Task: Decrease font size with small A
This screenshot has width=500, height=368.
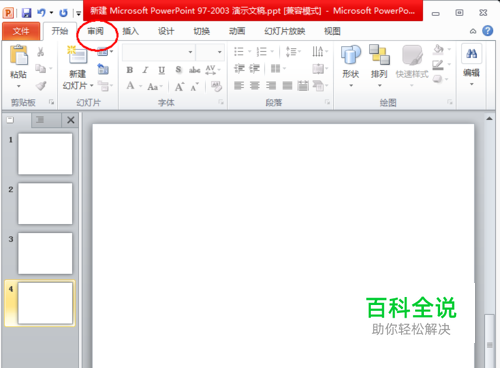Action: click(x=195, y=87)
